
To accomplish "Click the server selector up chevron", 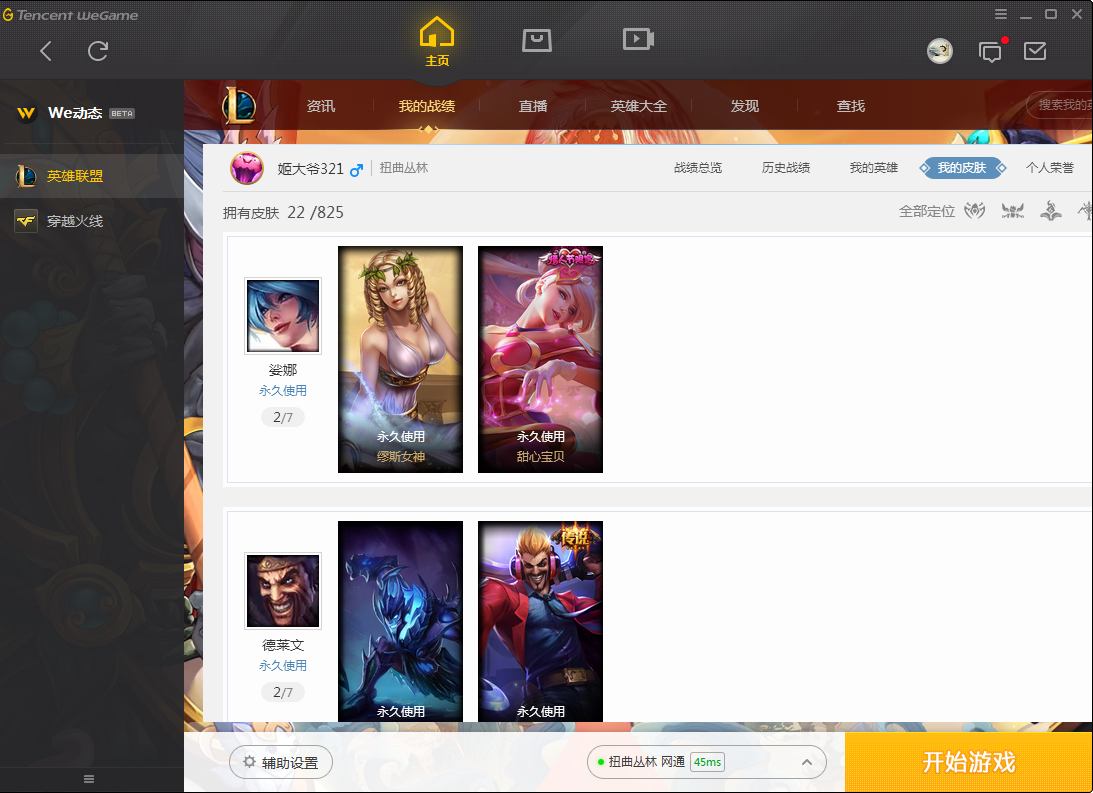I will click(x=807, y=762).
